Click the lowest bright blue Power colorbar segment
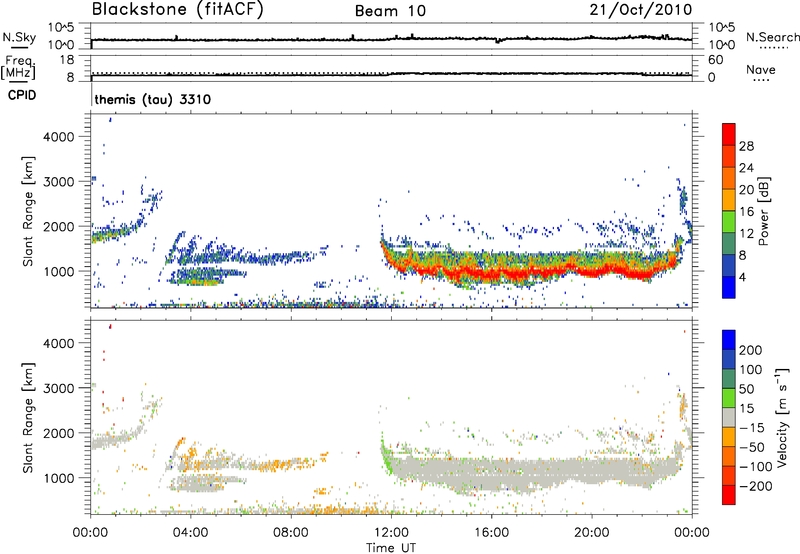This screenshot has width=800, height=554. click(x=729, y=287)
